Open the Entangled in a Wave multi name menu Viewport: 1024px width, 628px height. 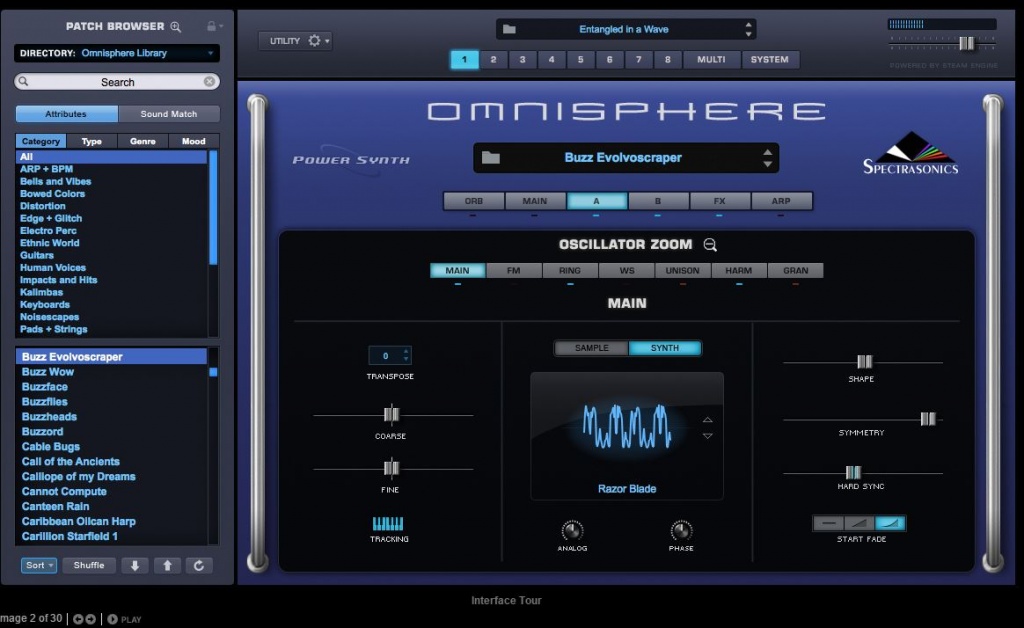click(624, 29)
